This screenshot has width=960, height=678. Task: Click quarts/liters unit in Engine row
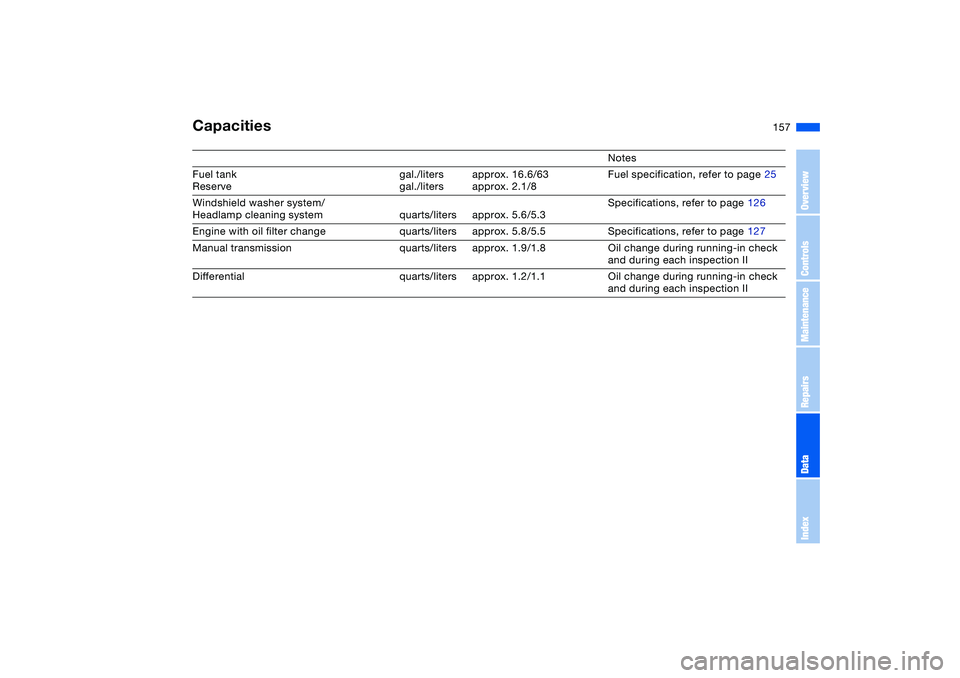tap(428, 232)
